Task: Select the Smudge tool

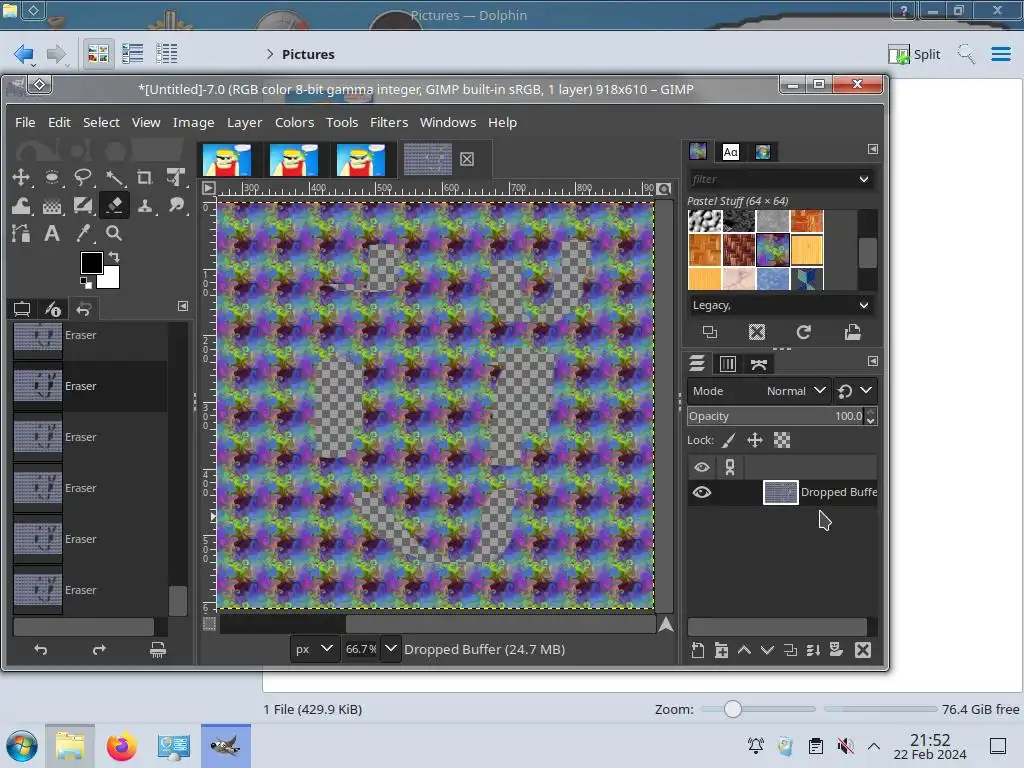Action: click(x=176, y=206)
